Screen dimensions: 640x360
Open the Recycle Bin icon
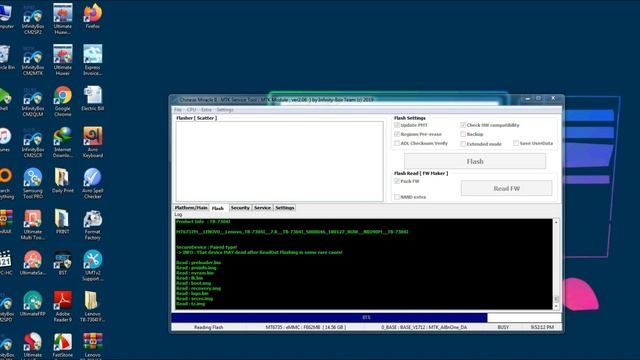pyautogui.click(x=6, y=58)
